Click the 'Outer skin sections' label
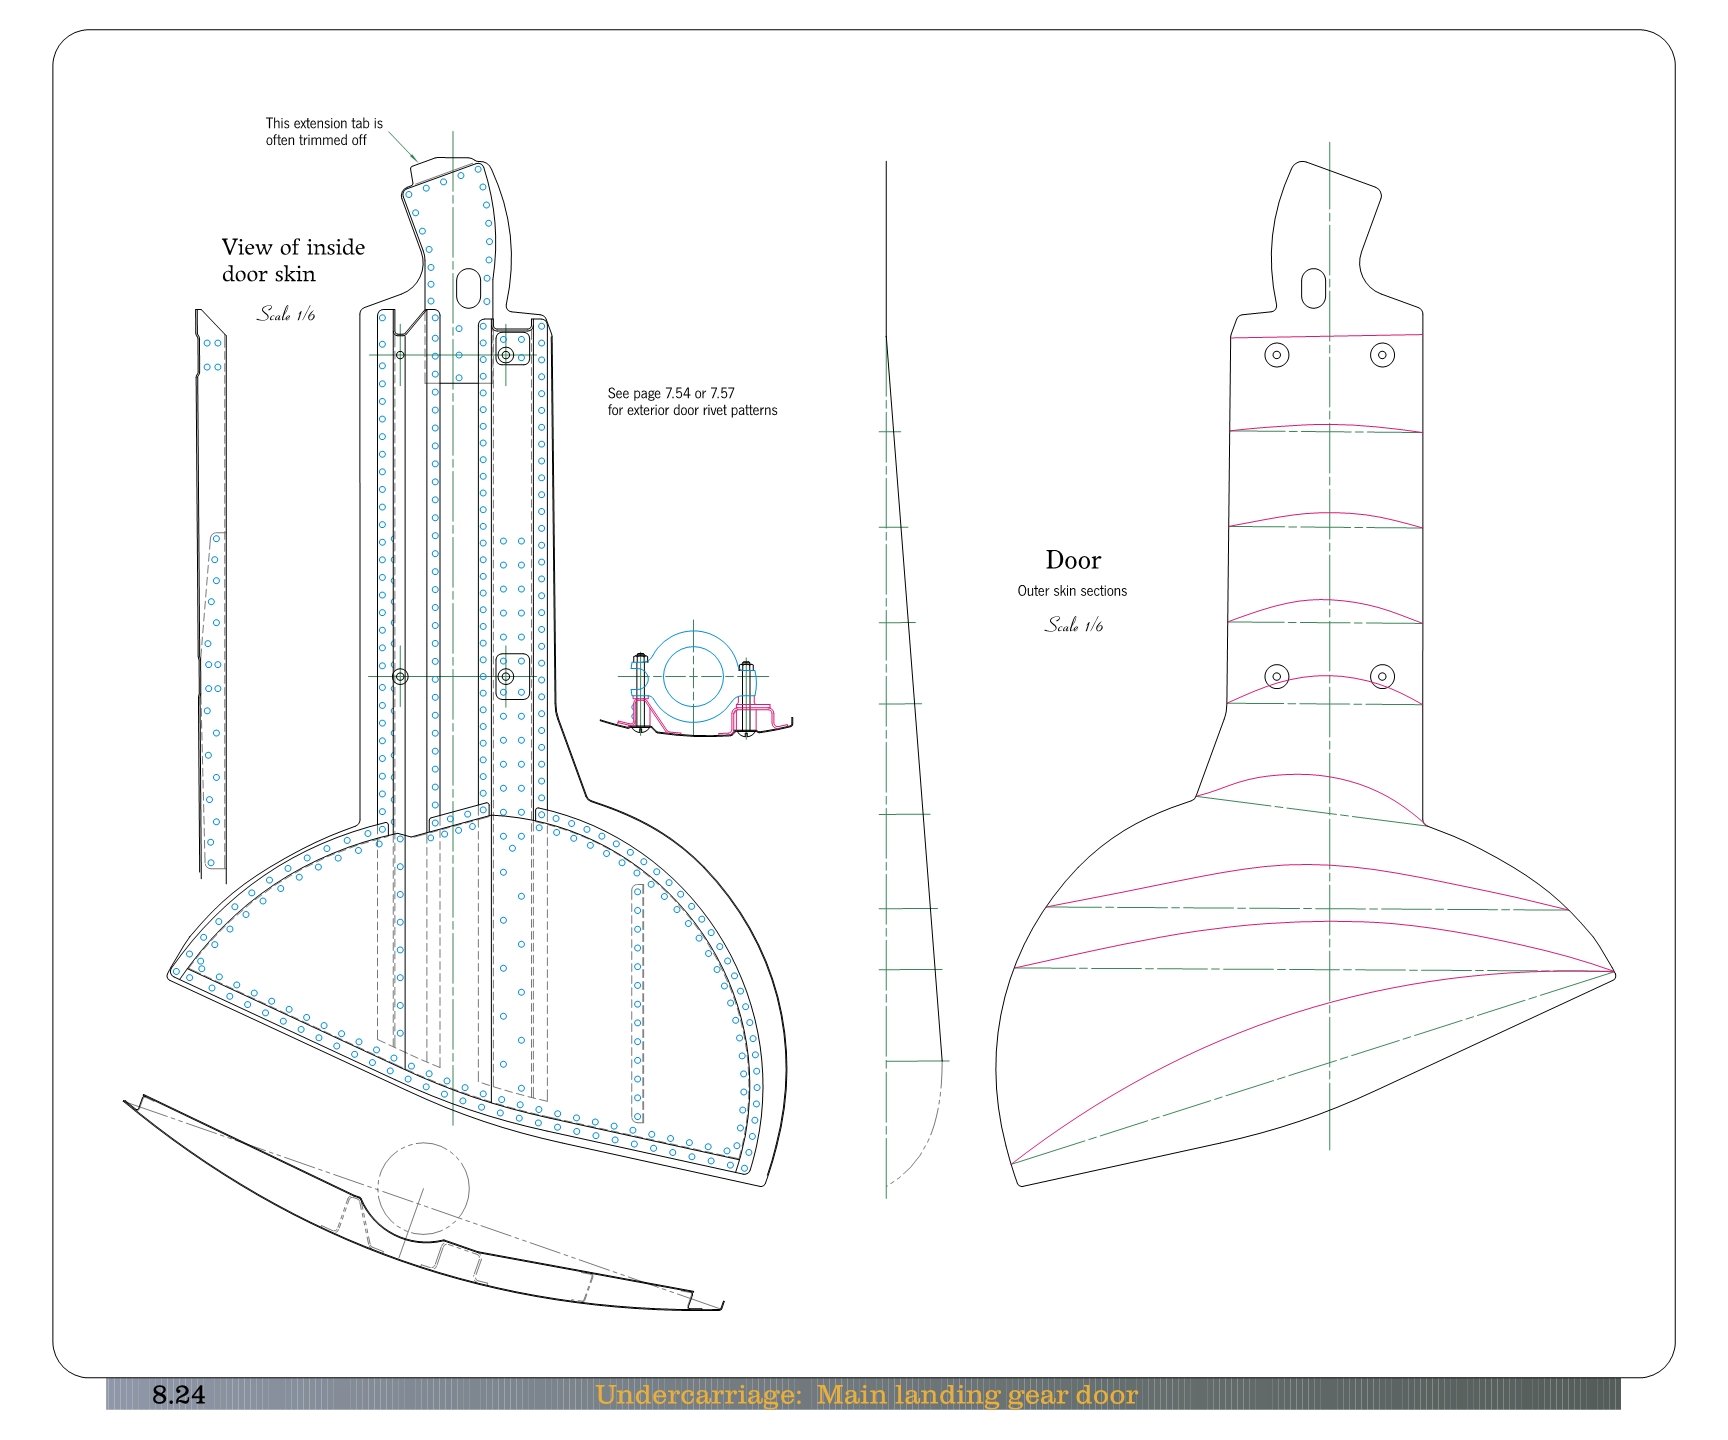This screenshot has width=1728, height=1440. point(1072,591)
